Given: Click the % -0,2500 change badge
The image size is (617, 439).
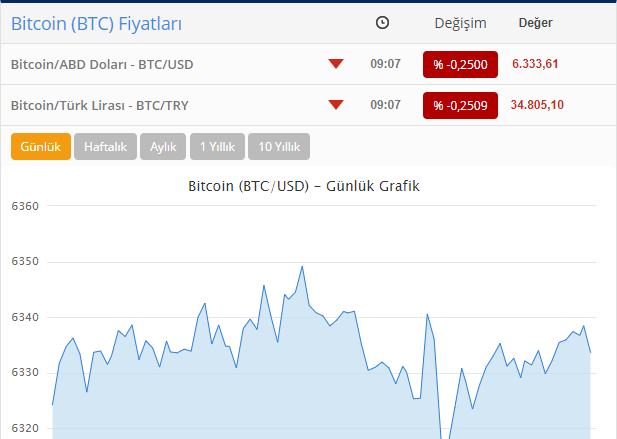Looking at the screenshot, I should [460, 65].
